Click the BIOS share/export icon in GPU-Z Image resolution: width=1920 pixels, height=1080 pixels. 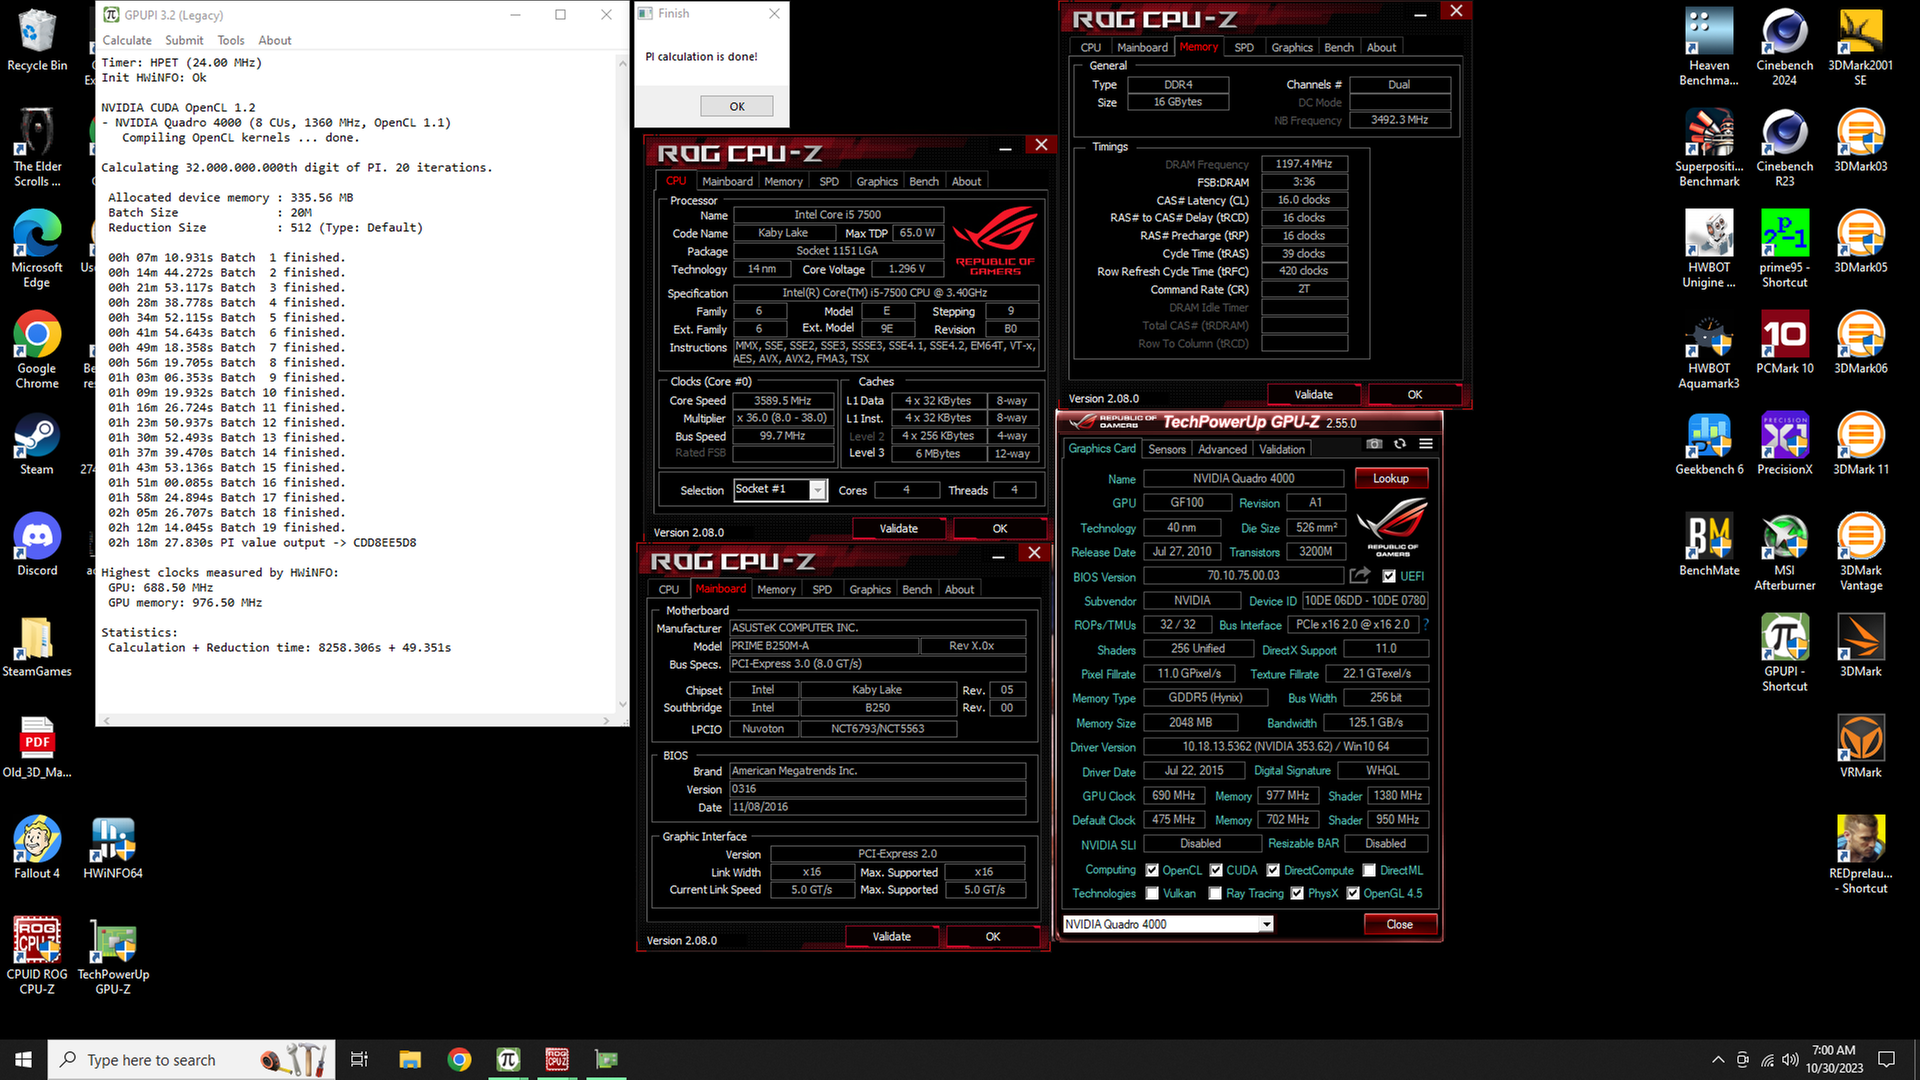(x=1360, y=575)
